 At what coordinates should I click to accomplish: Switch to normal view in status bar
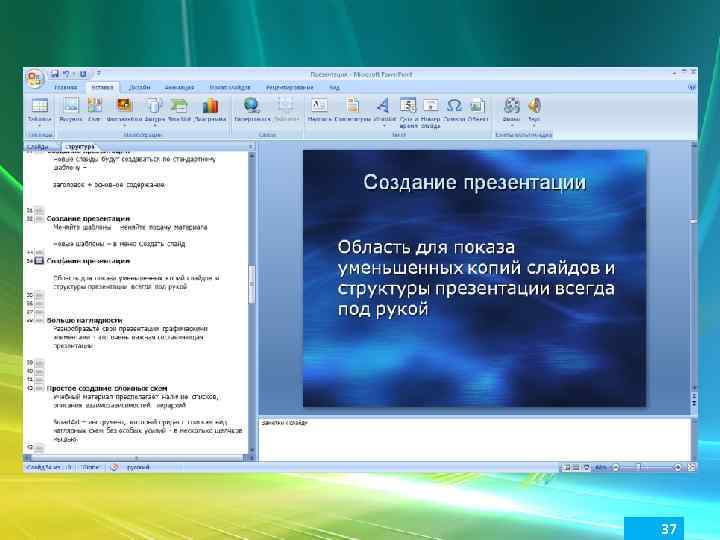click(567, 467)
